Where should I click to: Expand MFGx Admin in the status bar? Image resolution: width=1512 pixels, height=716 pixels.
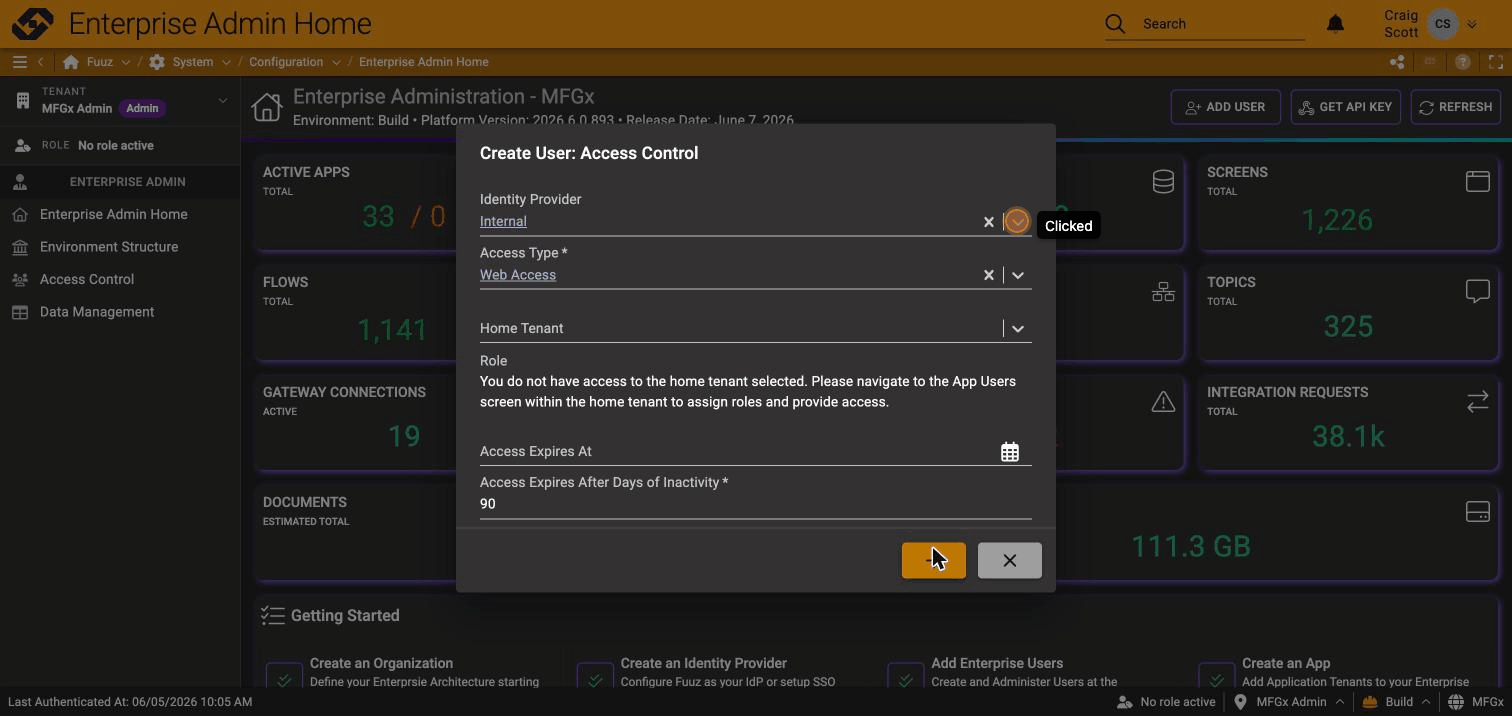1339,702
